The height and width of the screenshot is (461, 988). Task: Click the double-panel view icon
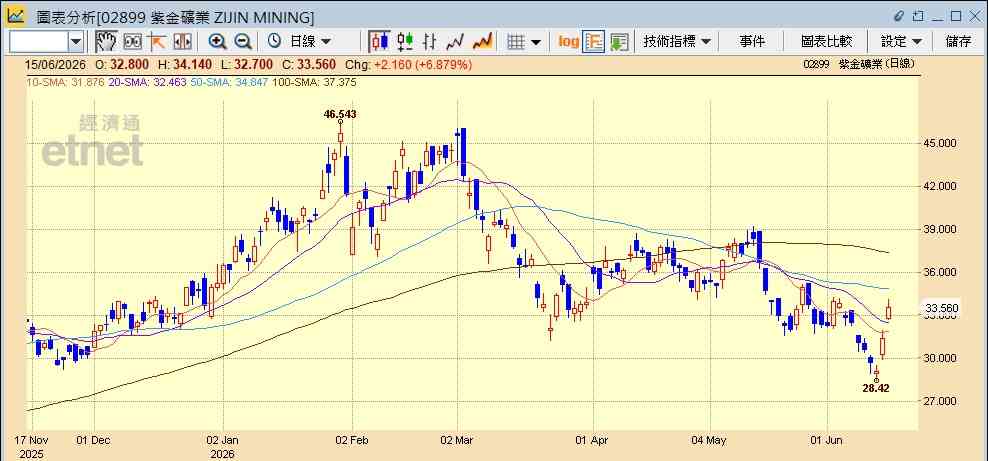coord(132,42)
